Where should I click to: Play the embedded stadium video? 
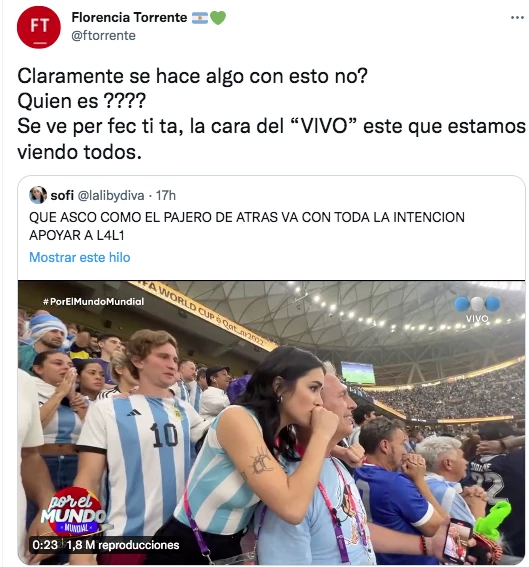coord(271,422)
